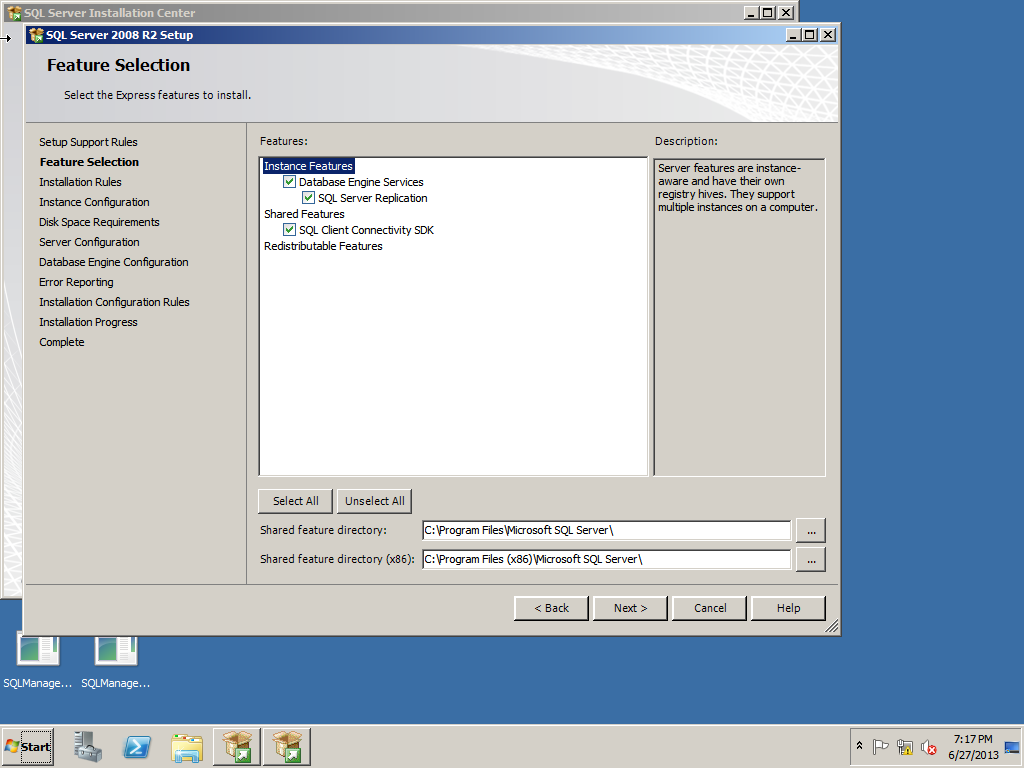Switch to first SQL setup taskbar item
Image resolution: width=1024 pixels, height=768 pixels.
coord(236,746)
